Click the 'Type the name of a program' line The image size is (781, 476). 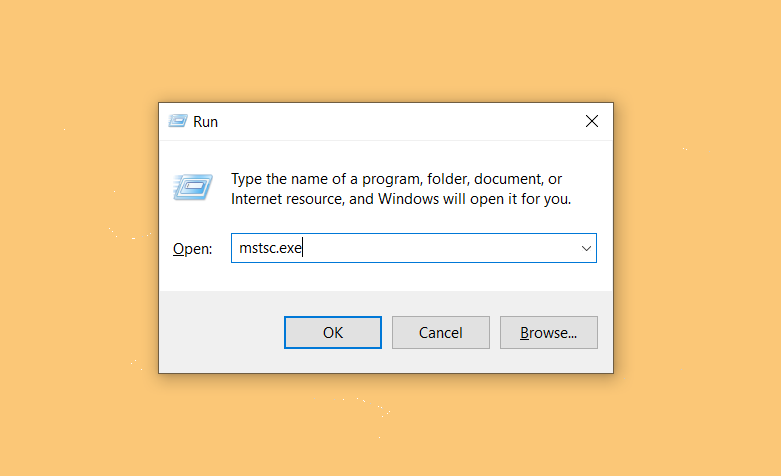coord(396,179)
